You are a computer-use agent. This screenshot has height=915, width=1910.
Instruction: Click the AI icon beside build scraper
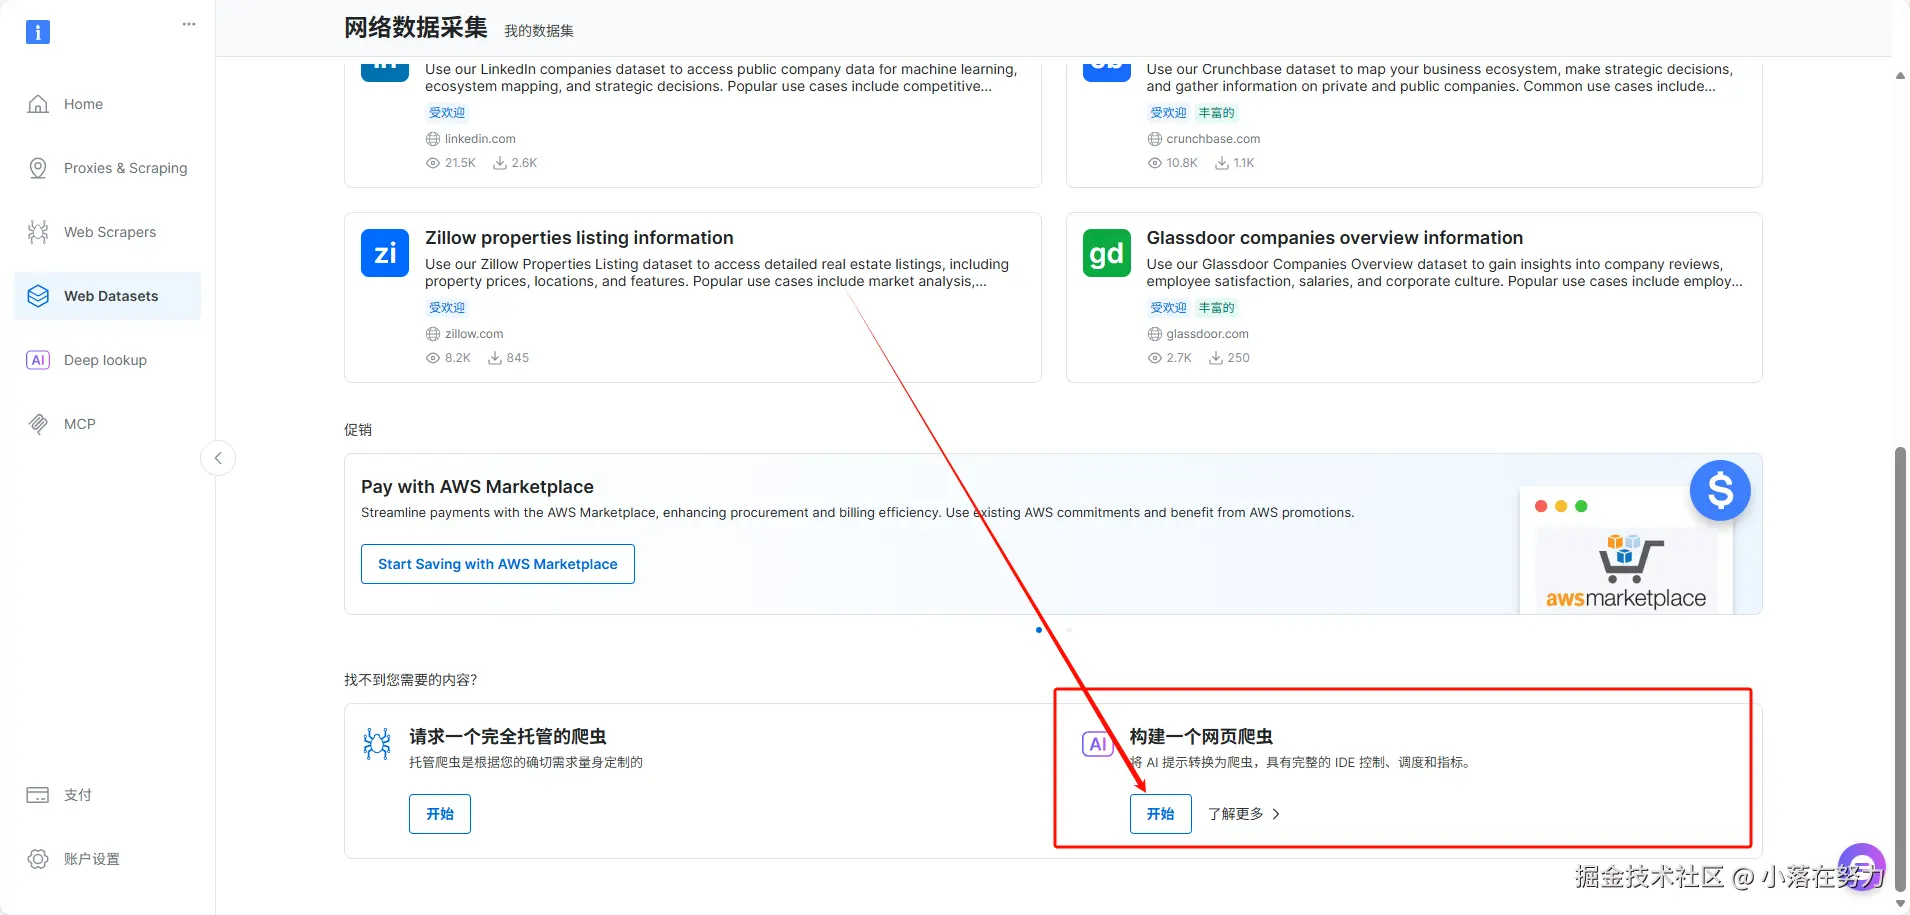coord(1098,744)
